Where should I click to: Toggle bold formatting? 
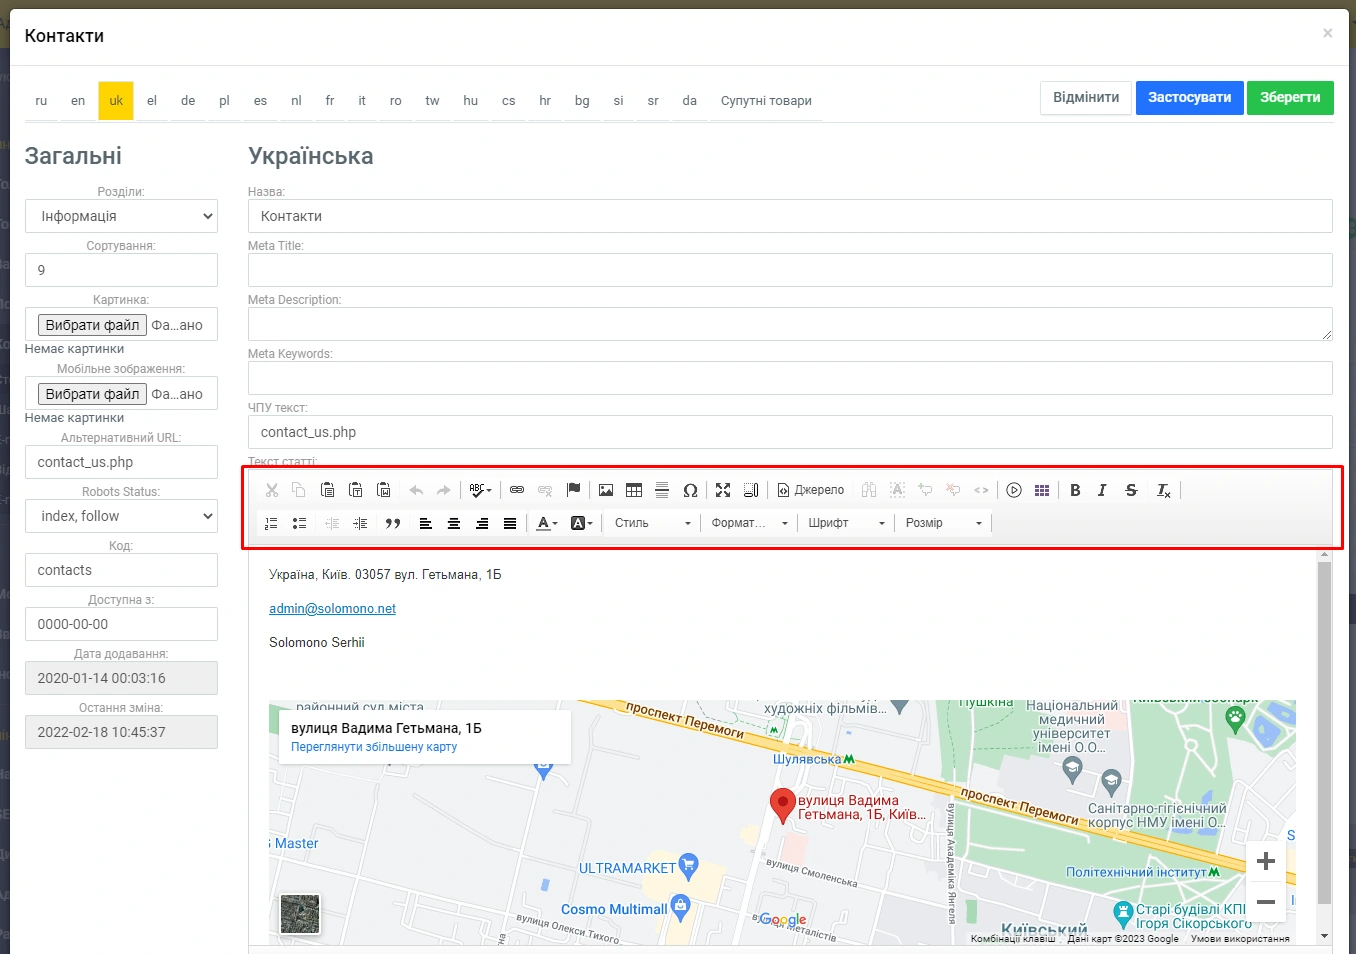tap(1075, 490)
